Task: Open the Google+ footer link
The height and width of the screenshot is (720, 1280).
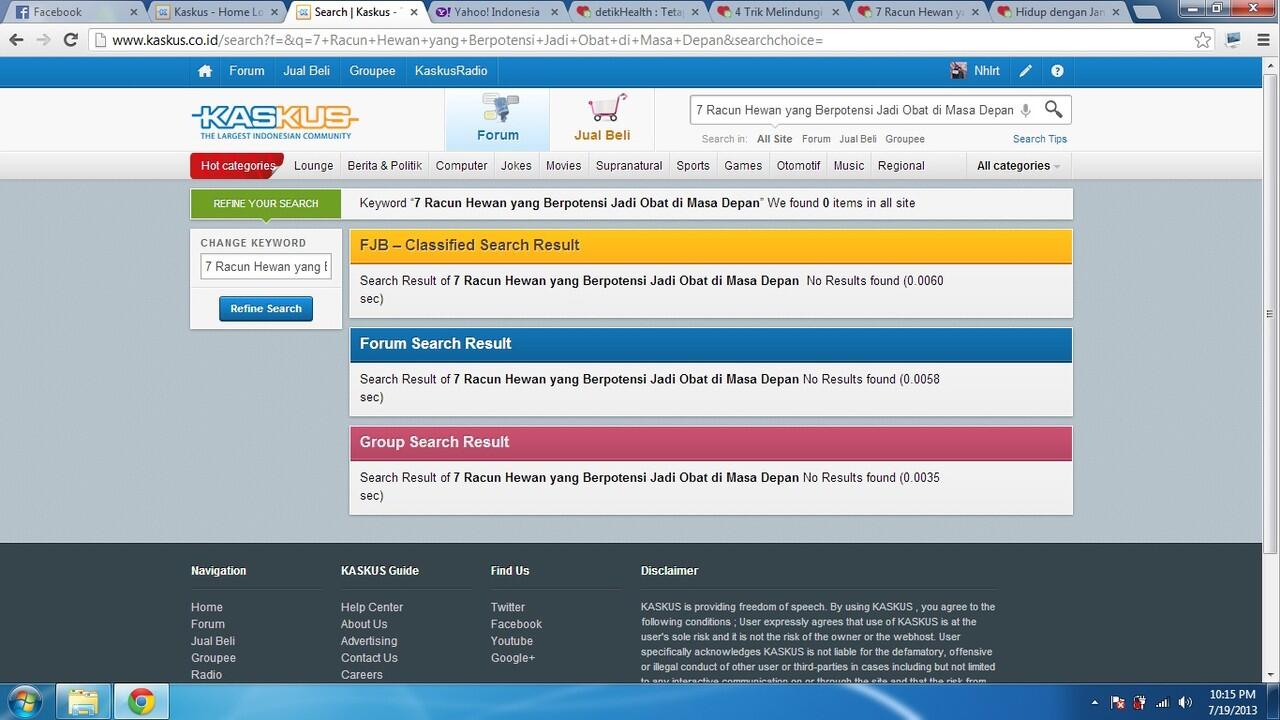Action: (513, 658)
